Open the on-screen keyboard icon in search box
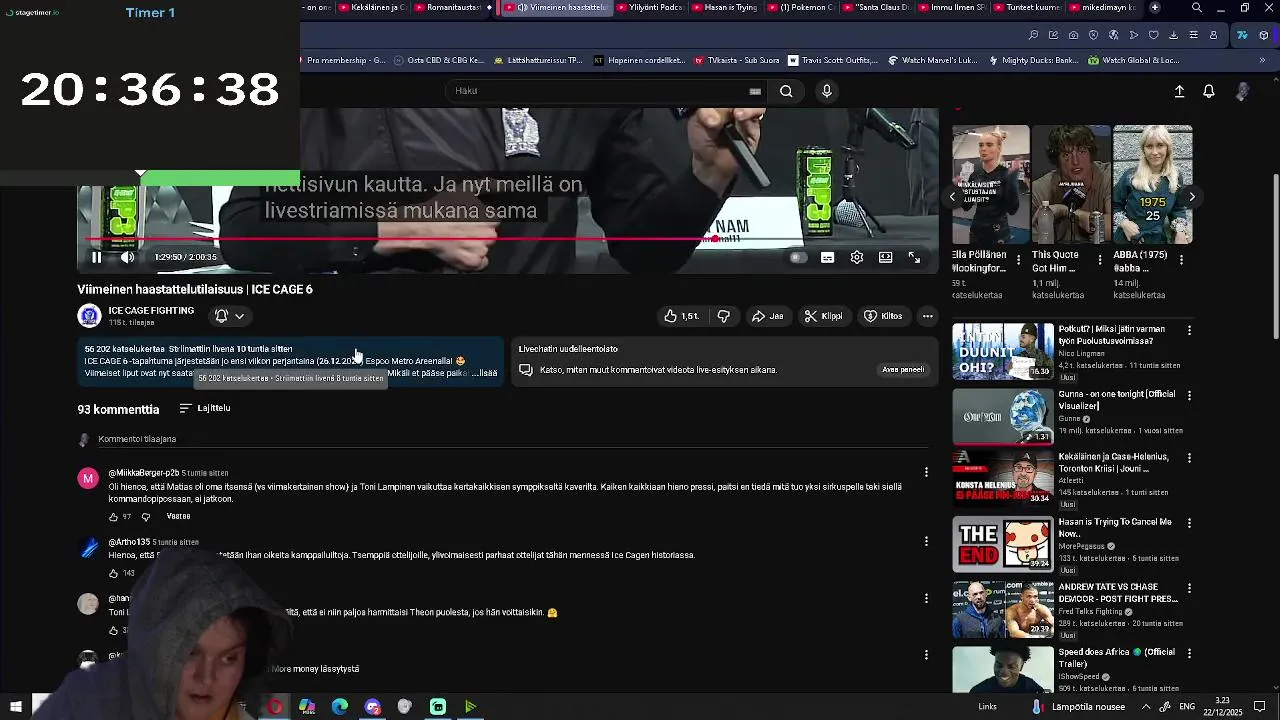 click(755, 91)
